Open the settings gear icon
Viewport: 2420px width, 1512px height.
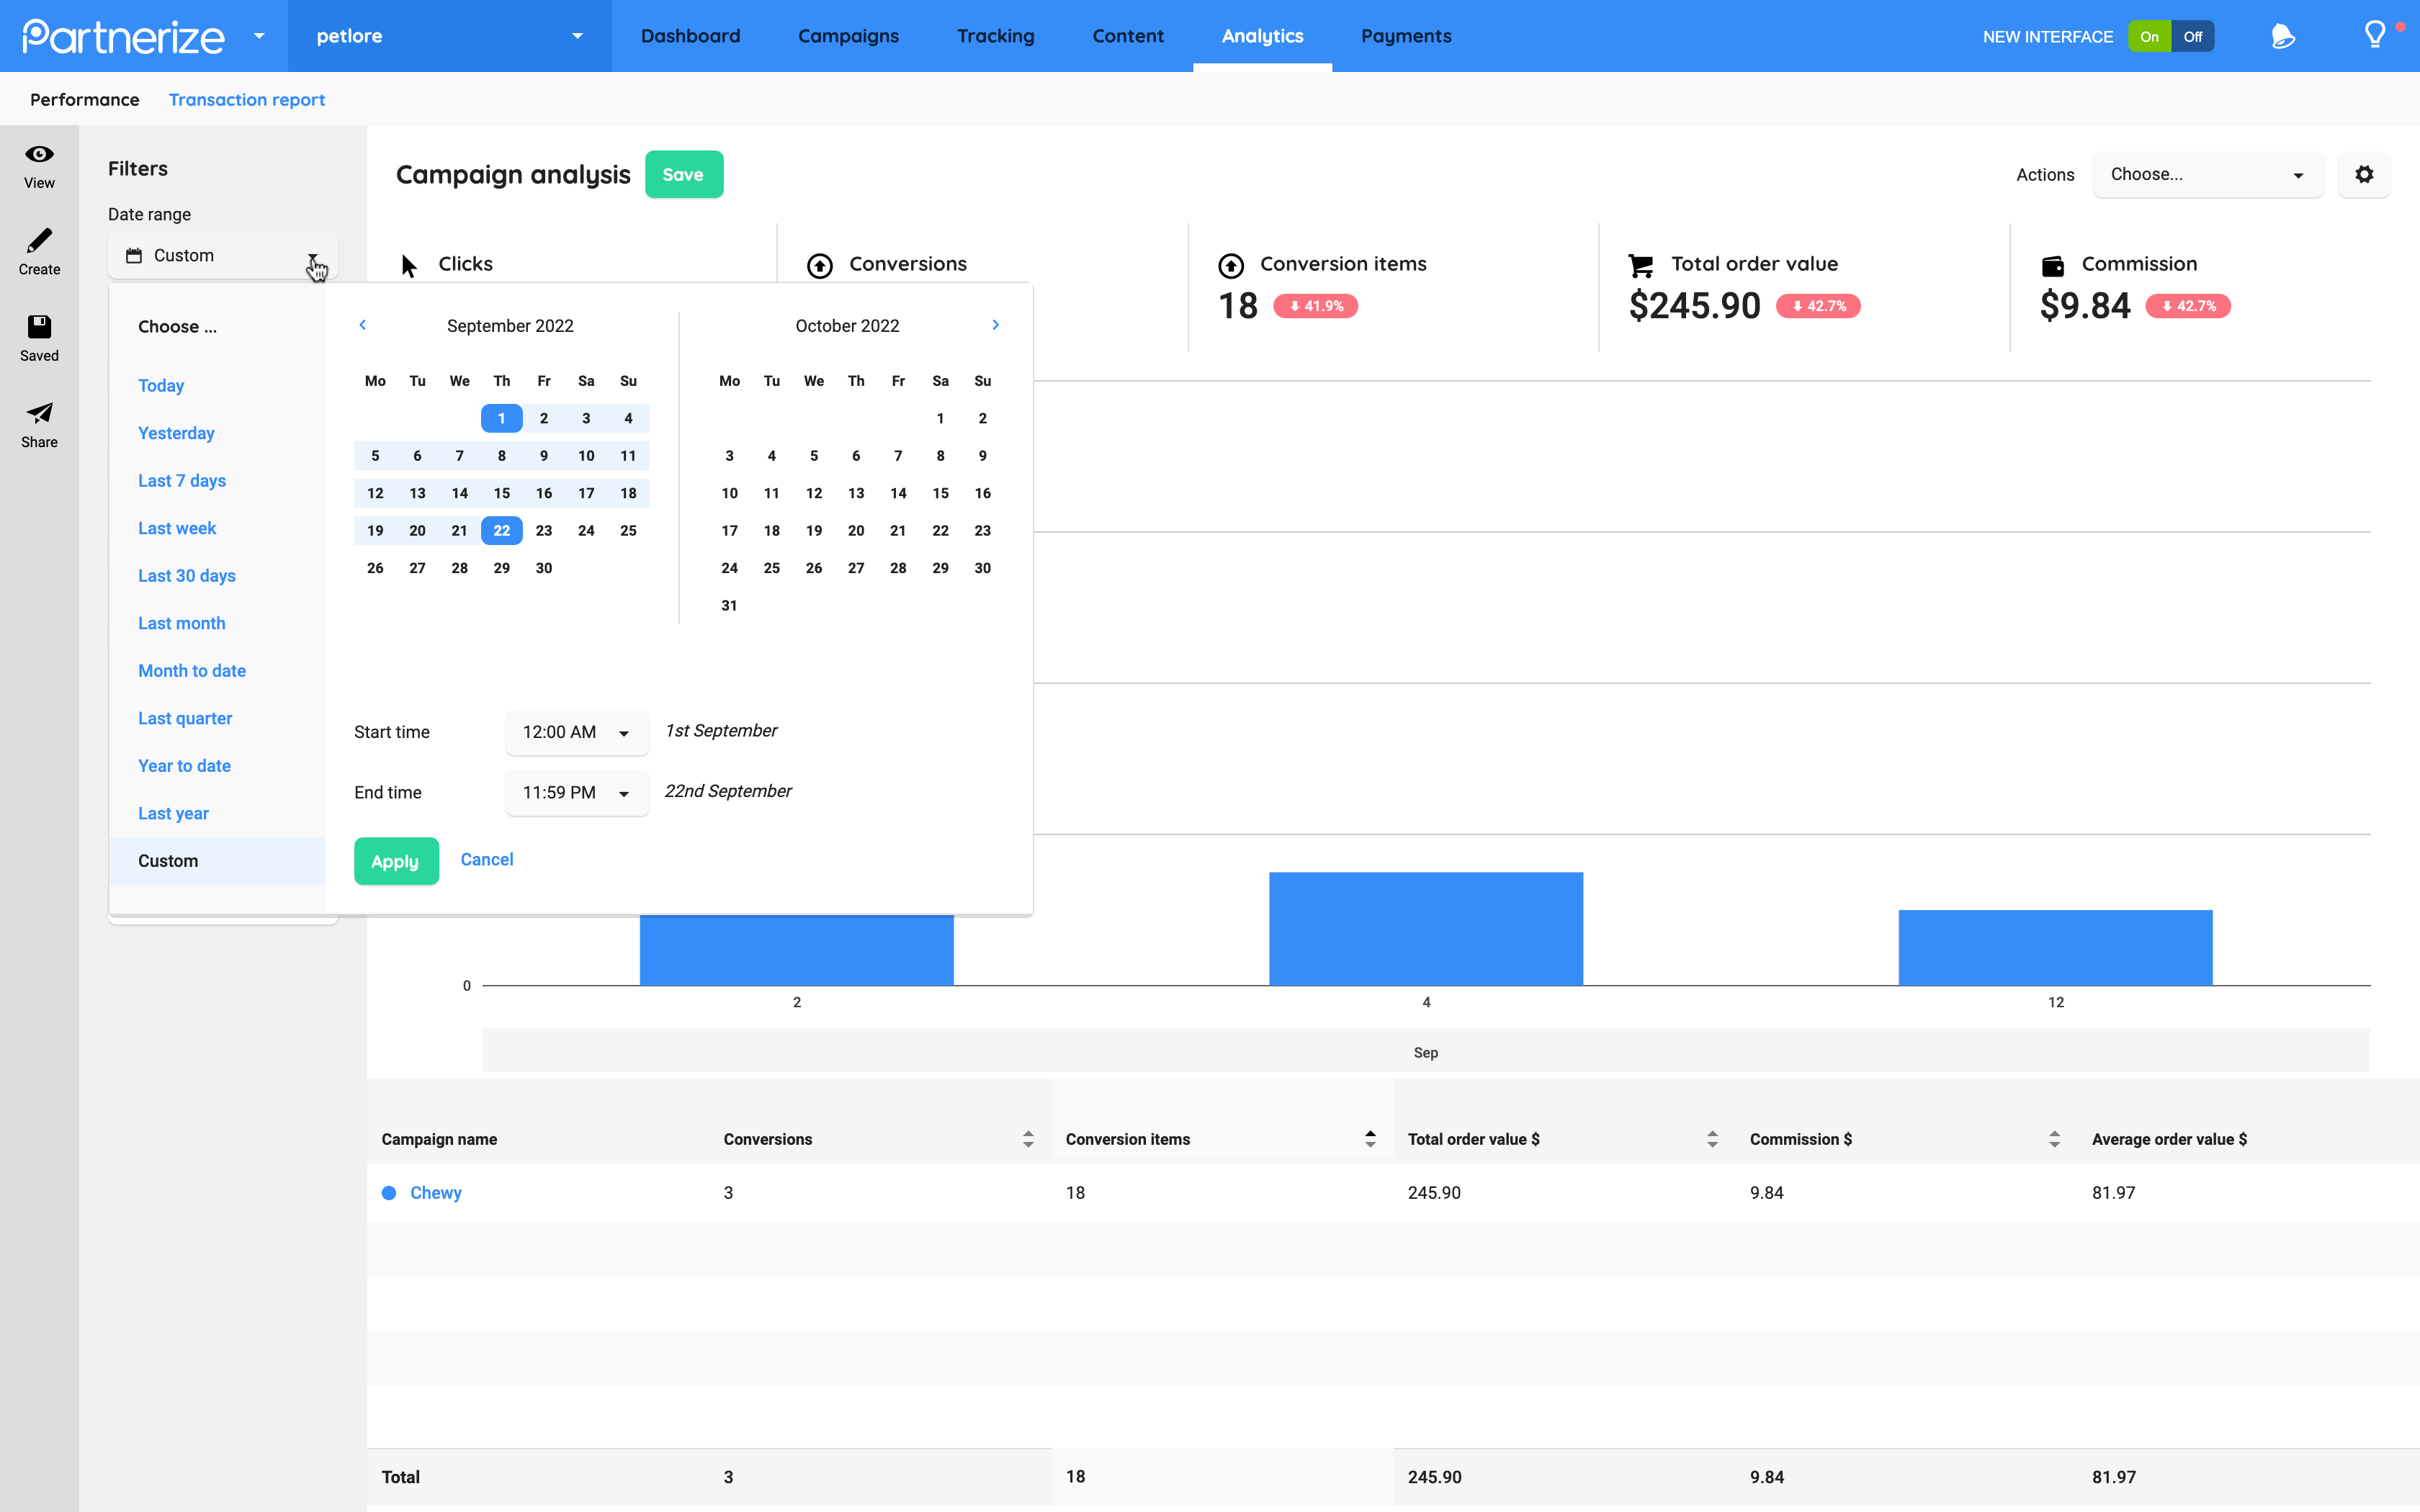click(2364, 175)
